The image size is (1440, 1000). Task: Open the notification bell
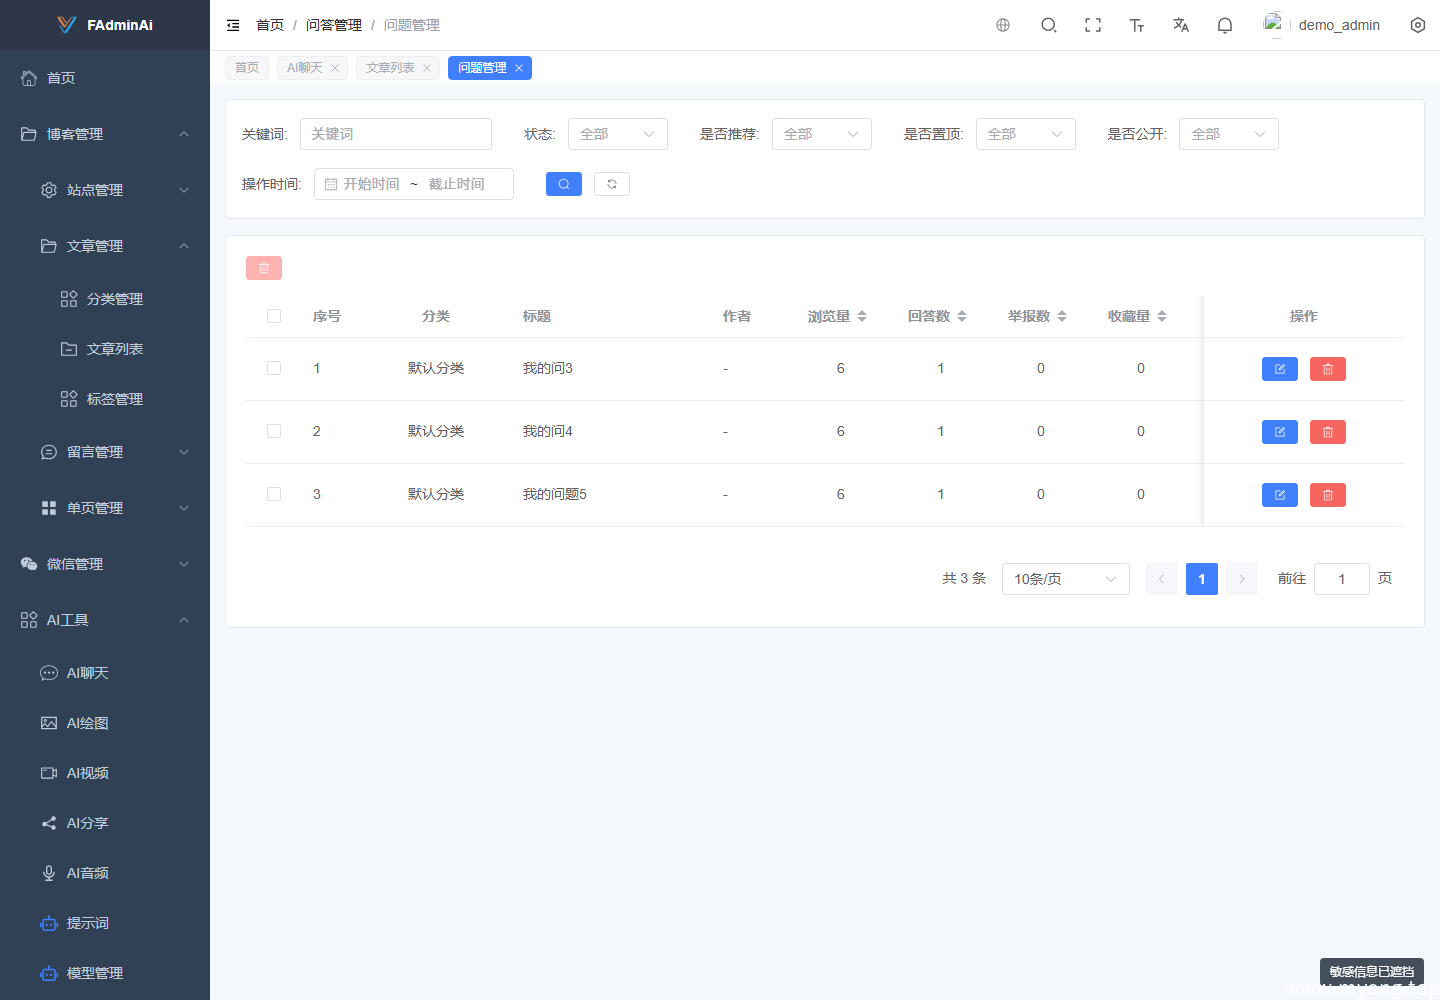(1225, 25)
